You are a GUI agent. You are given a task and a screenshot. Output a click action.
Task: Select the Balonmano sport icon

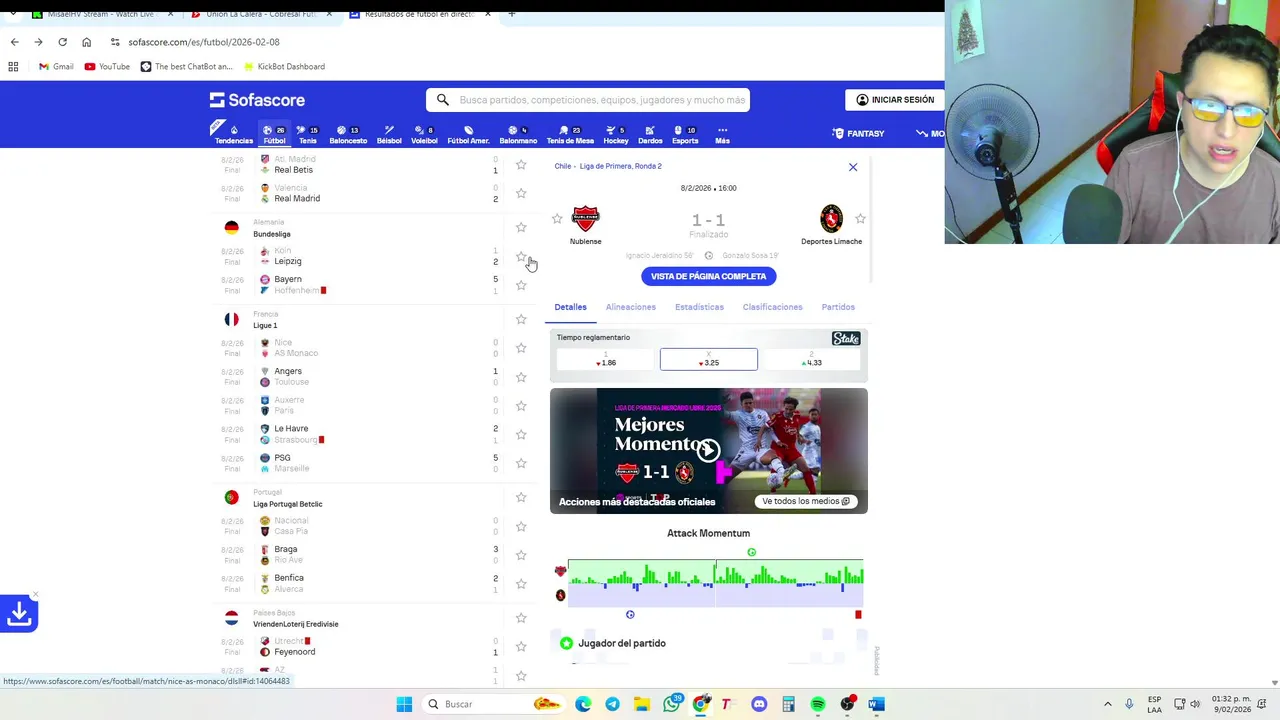[518, 134]
